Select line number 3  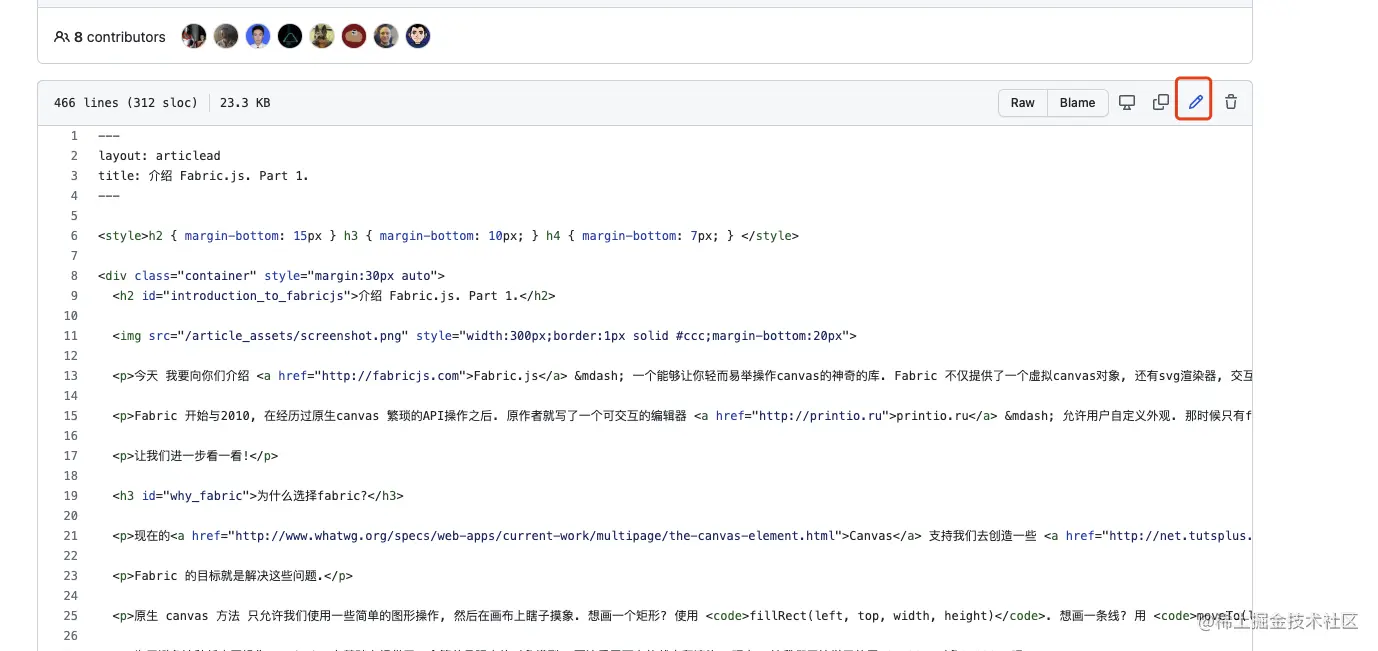(x=74, y=176)
